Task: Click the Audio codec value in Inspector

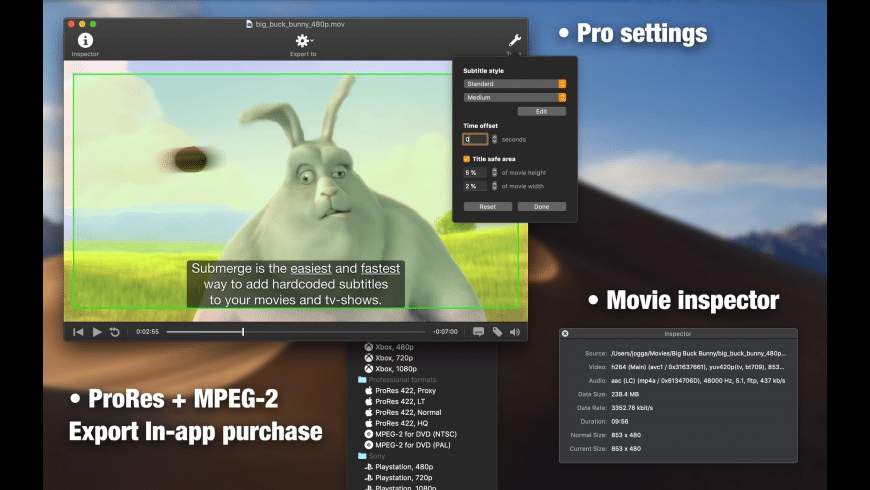Action: (698, 381)
